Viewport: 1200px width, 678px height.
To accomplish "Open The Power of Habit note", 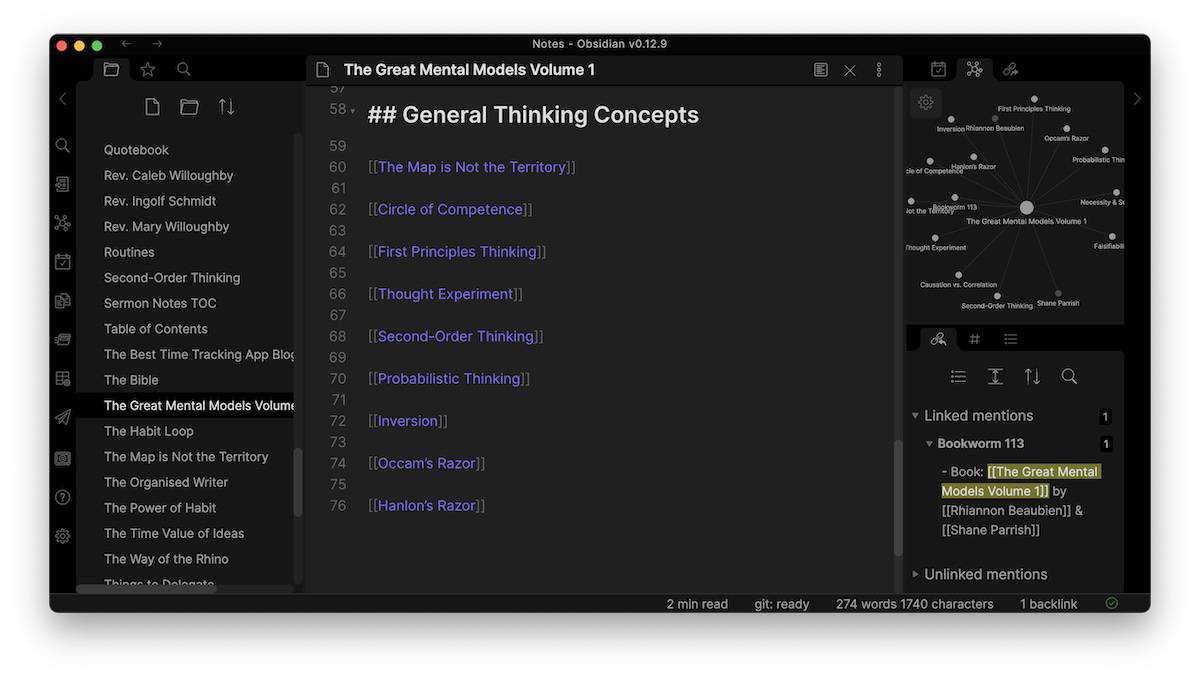I will coord(160,508).
